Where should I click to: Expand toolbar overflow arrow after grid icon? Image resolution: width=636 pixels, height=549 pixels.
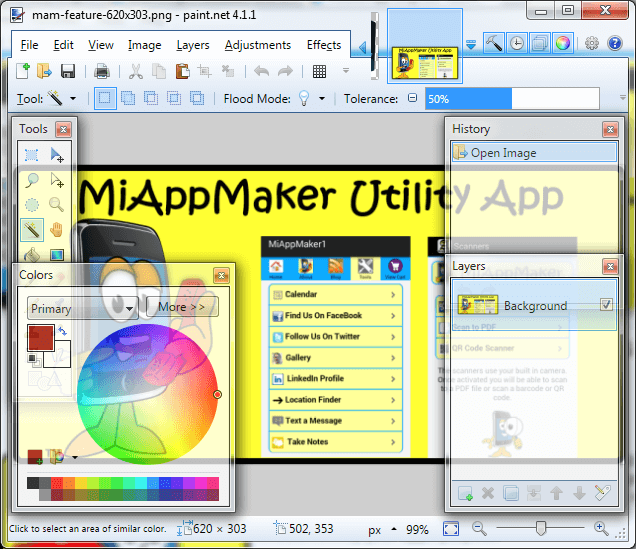click(x=346, y=71)
